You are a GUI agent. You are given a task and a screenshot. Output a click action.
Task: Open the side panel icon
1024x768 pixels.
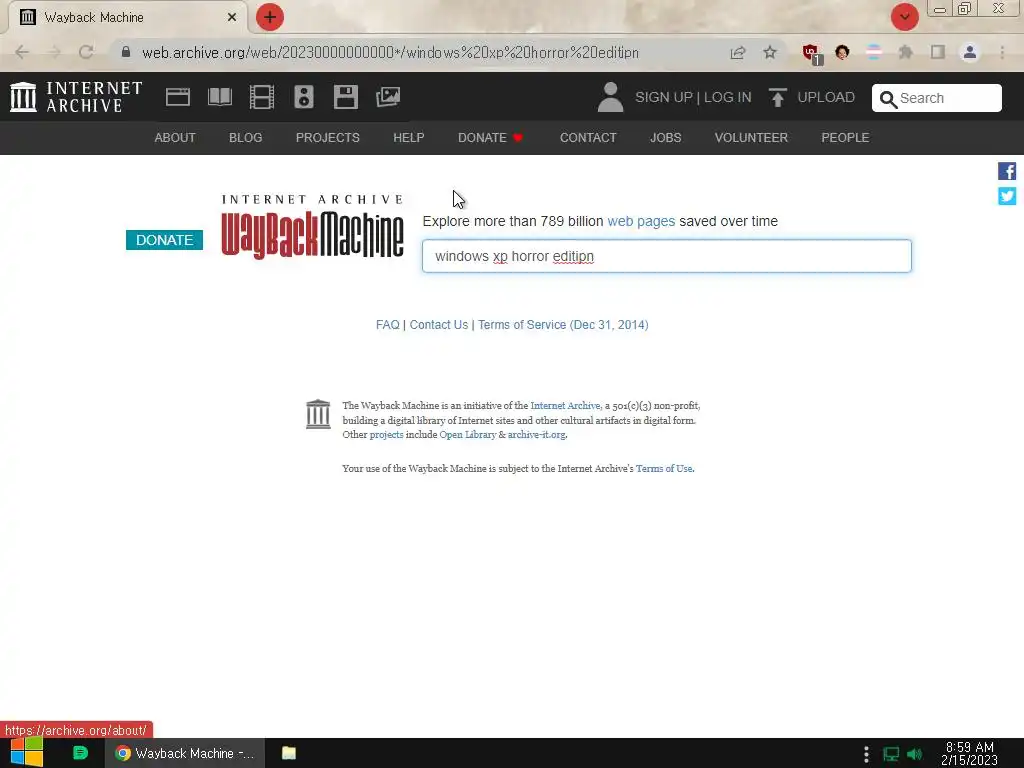point(938,52)
